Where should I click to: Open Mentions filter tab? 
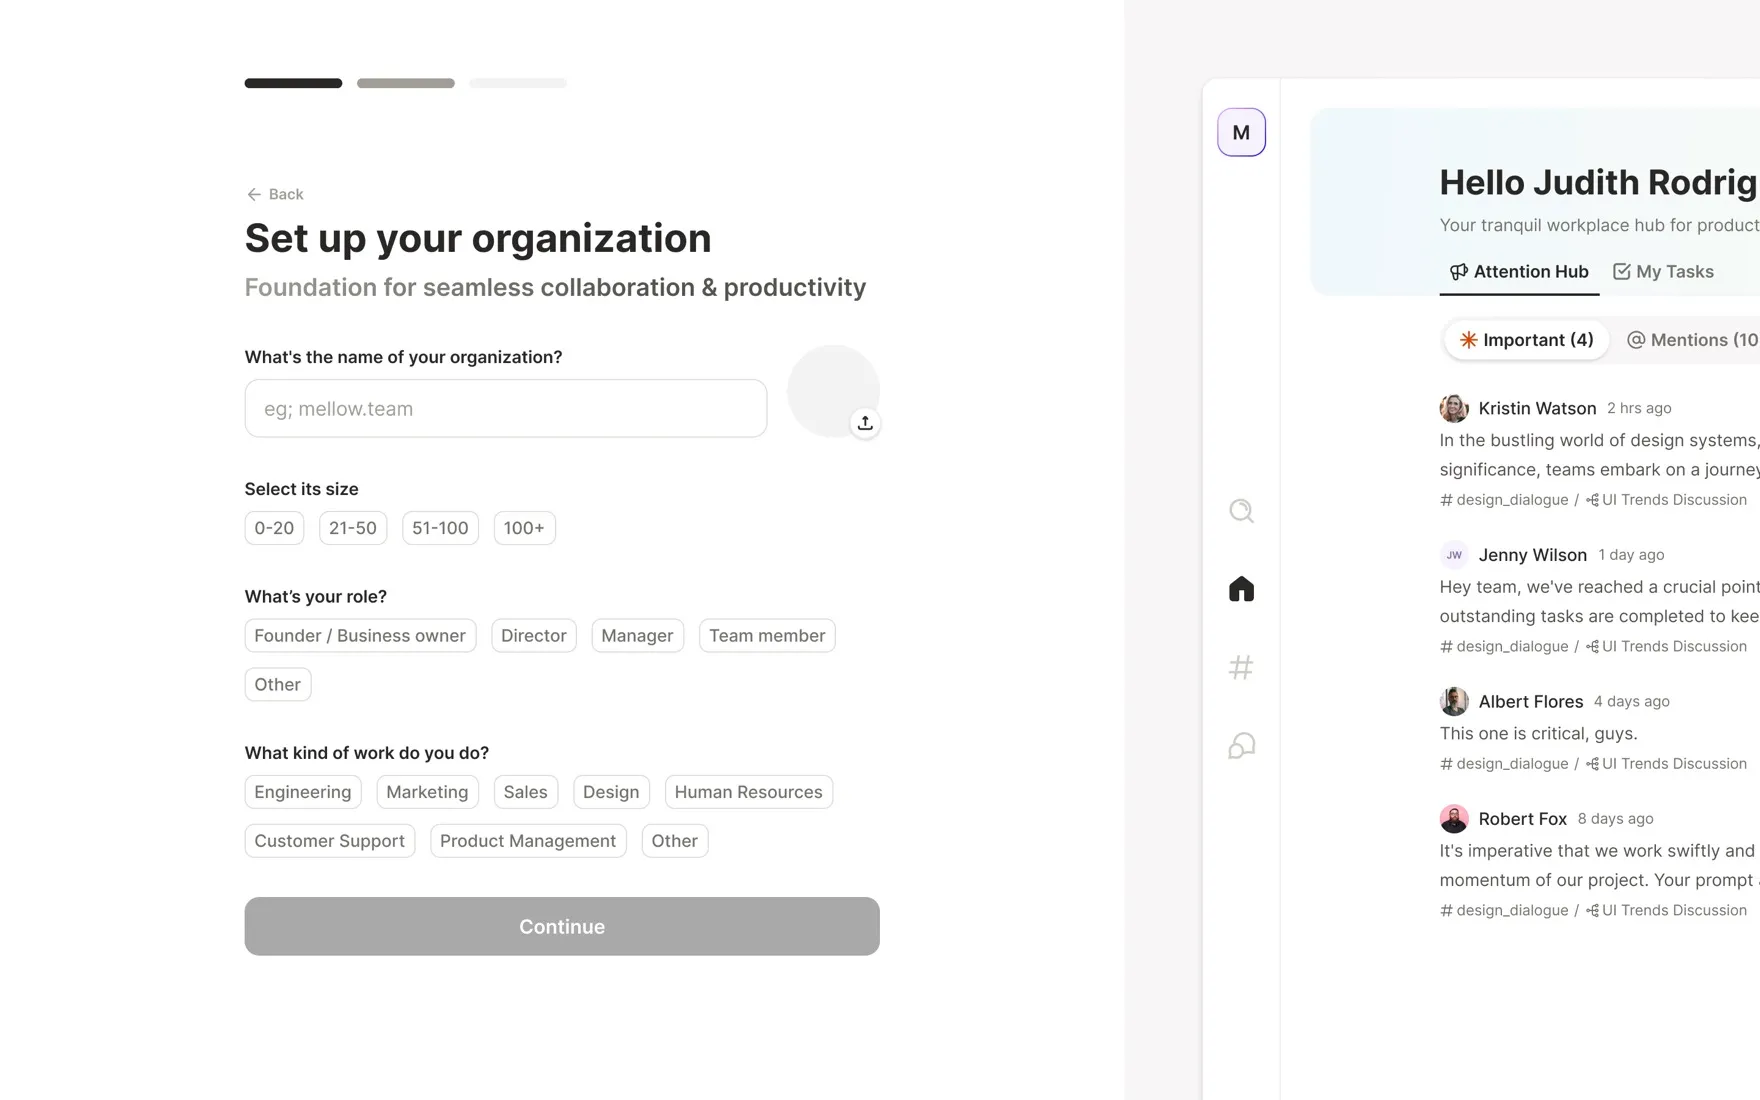[x=1692, y=340]
